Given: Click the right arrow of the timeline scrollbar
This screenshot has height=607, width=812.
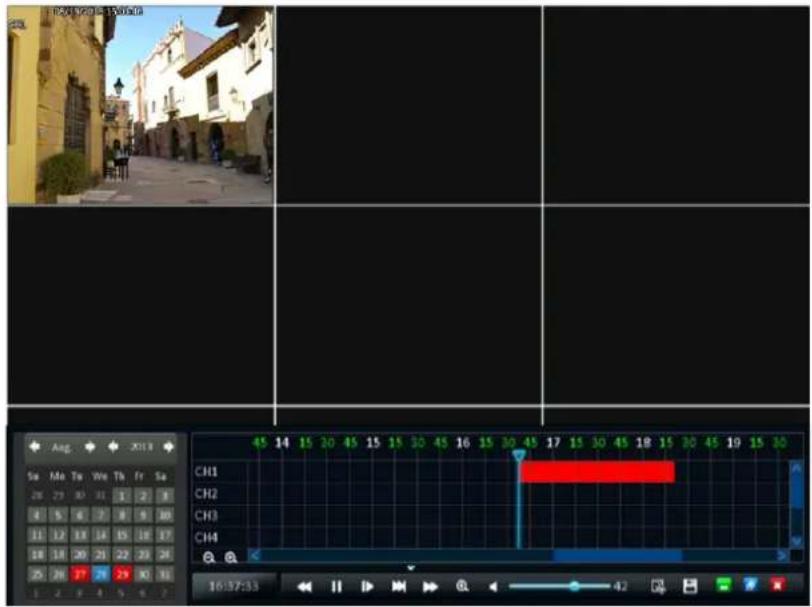Looking at the screenshot, I should 782,556.
